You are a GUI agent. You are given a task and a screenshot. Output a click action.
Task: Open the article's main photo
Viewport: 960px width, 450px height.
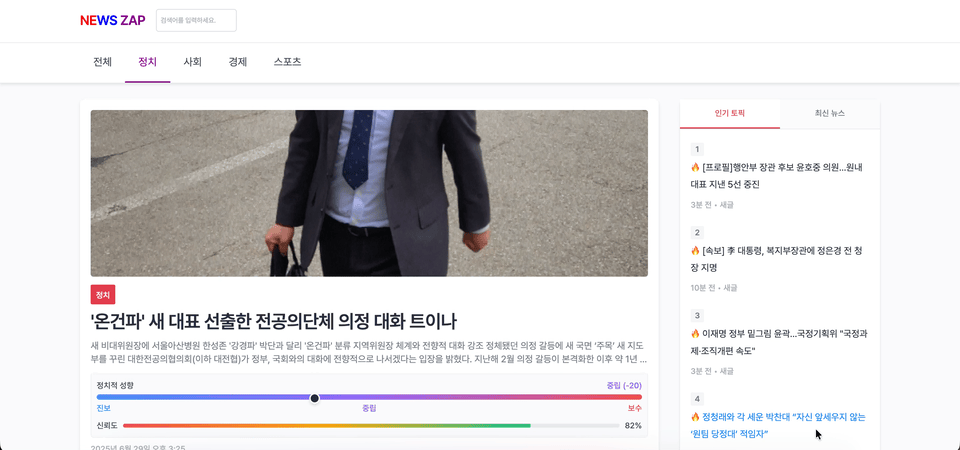point(369,193)
